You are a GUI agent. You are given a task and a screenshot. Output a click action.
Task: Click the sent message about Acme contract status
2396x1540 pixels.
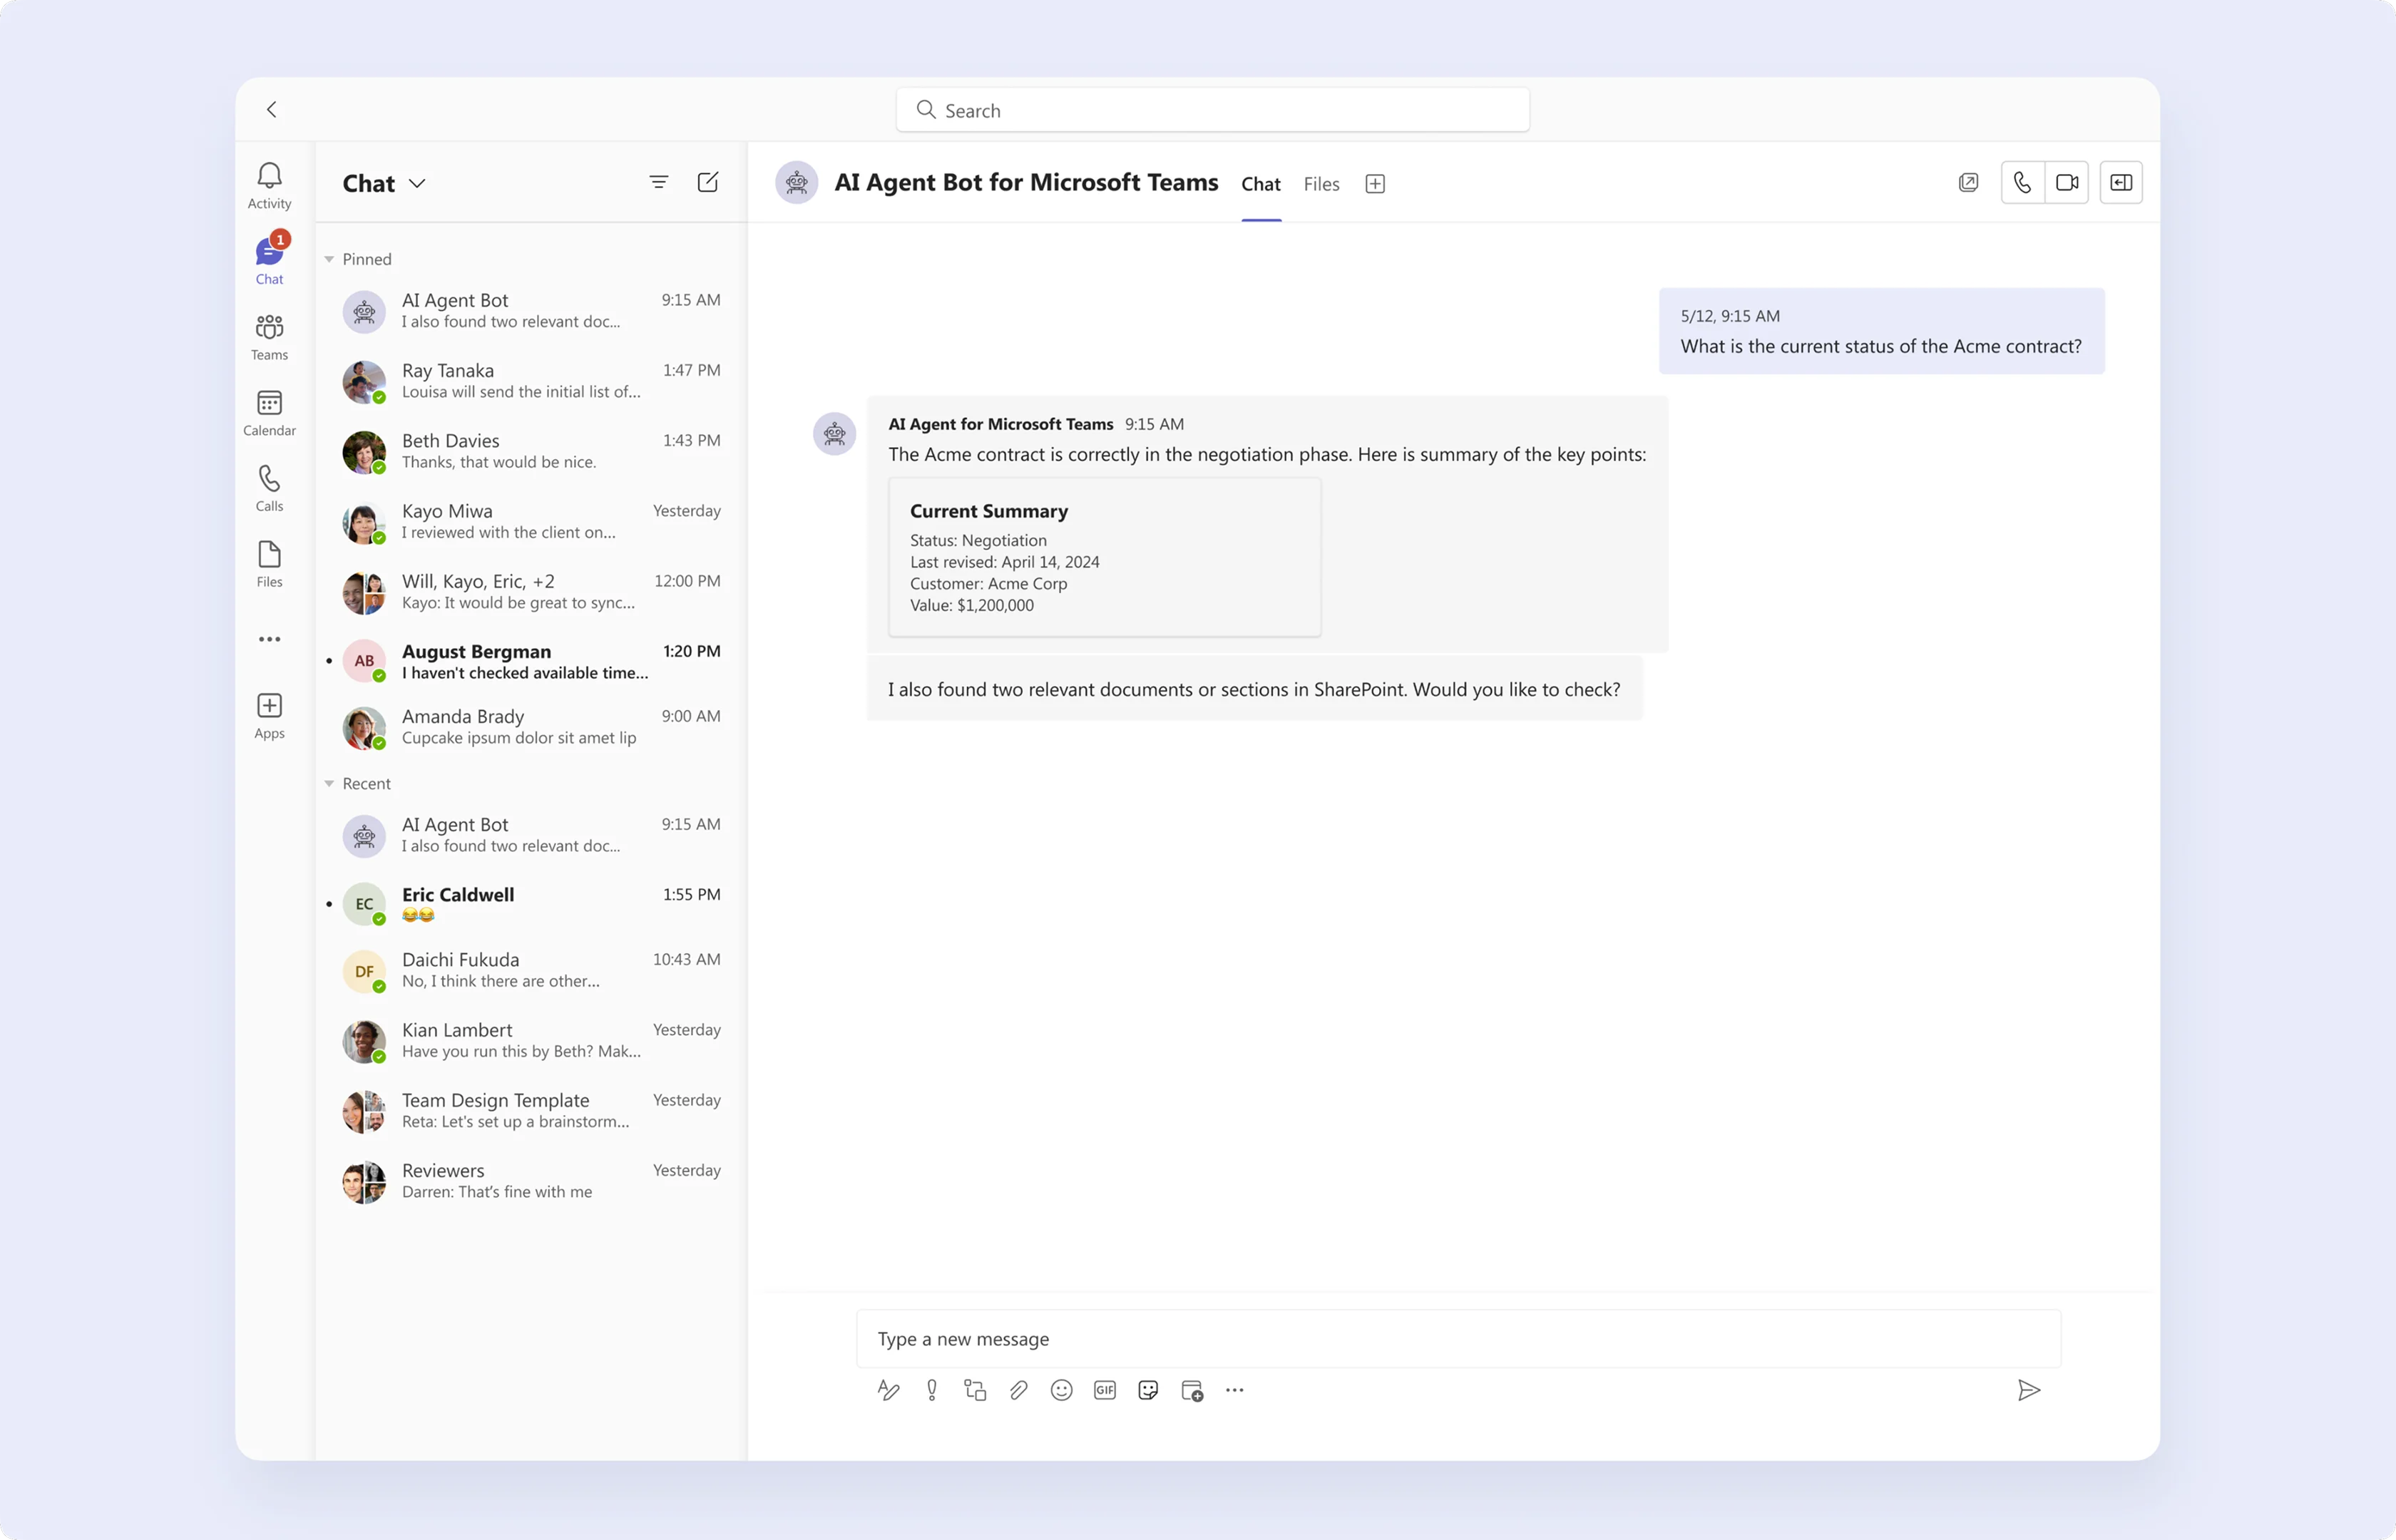coord(1881,331)
